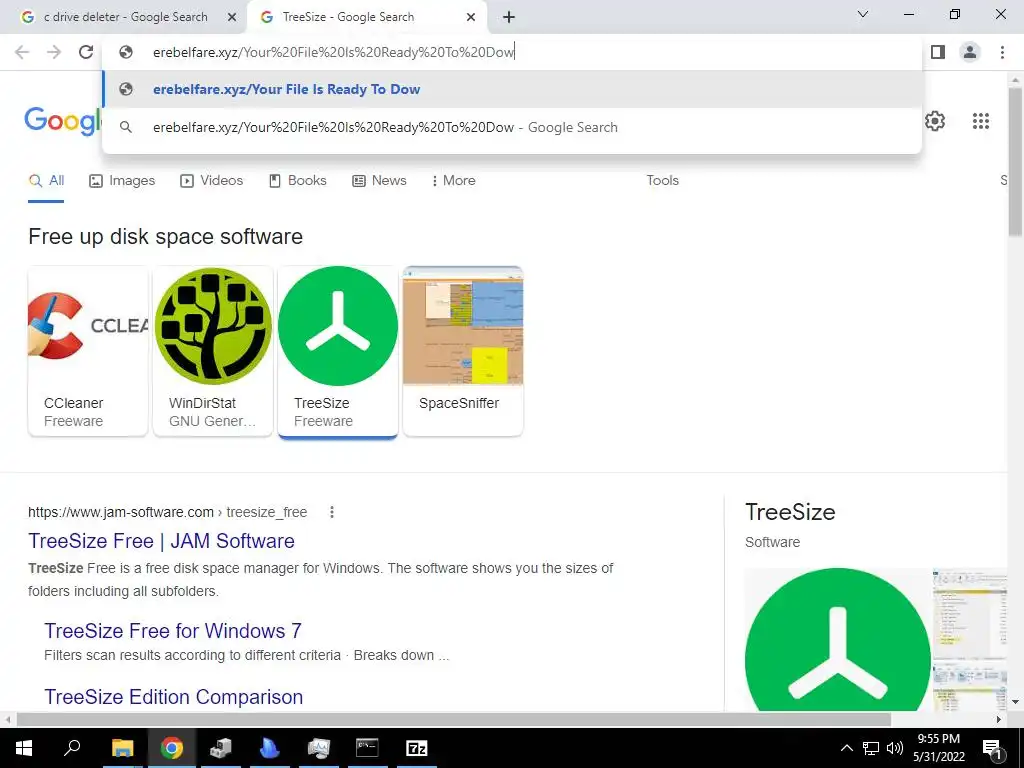
Task: Click the blue shark taskbar app icon
Action: pos(269,748)
